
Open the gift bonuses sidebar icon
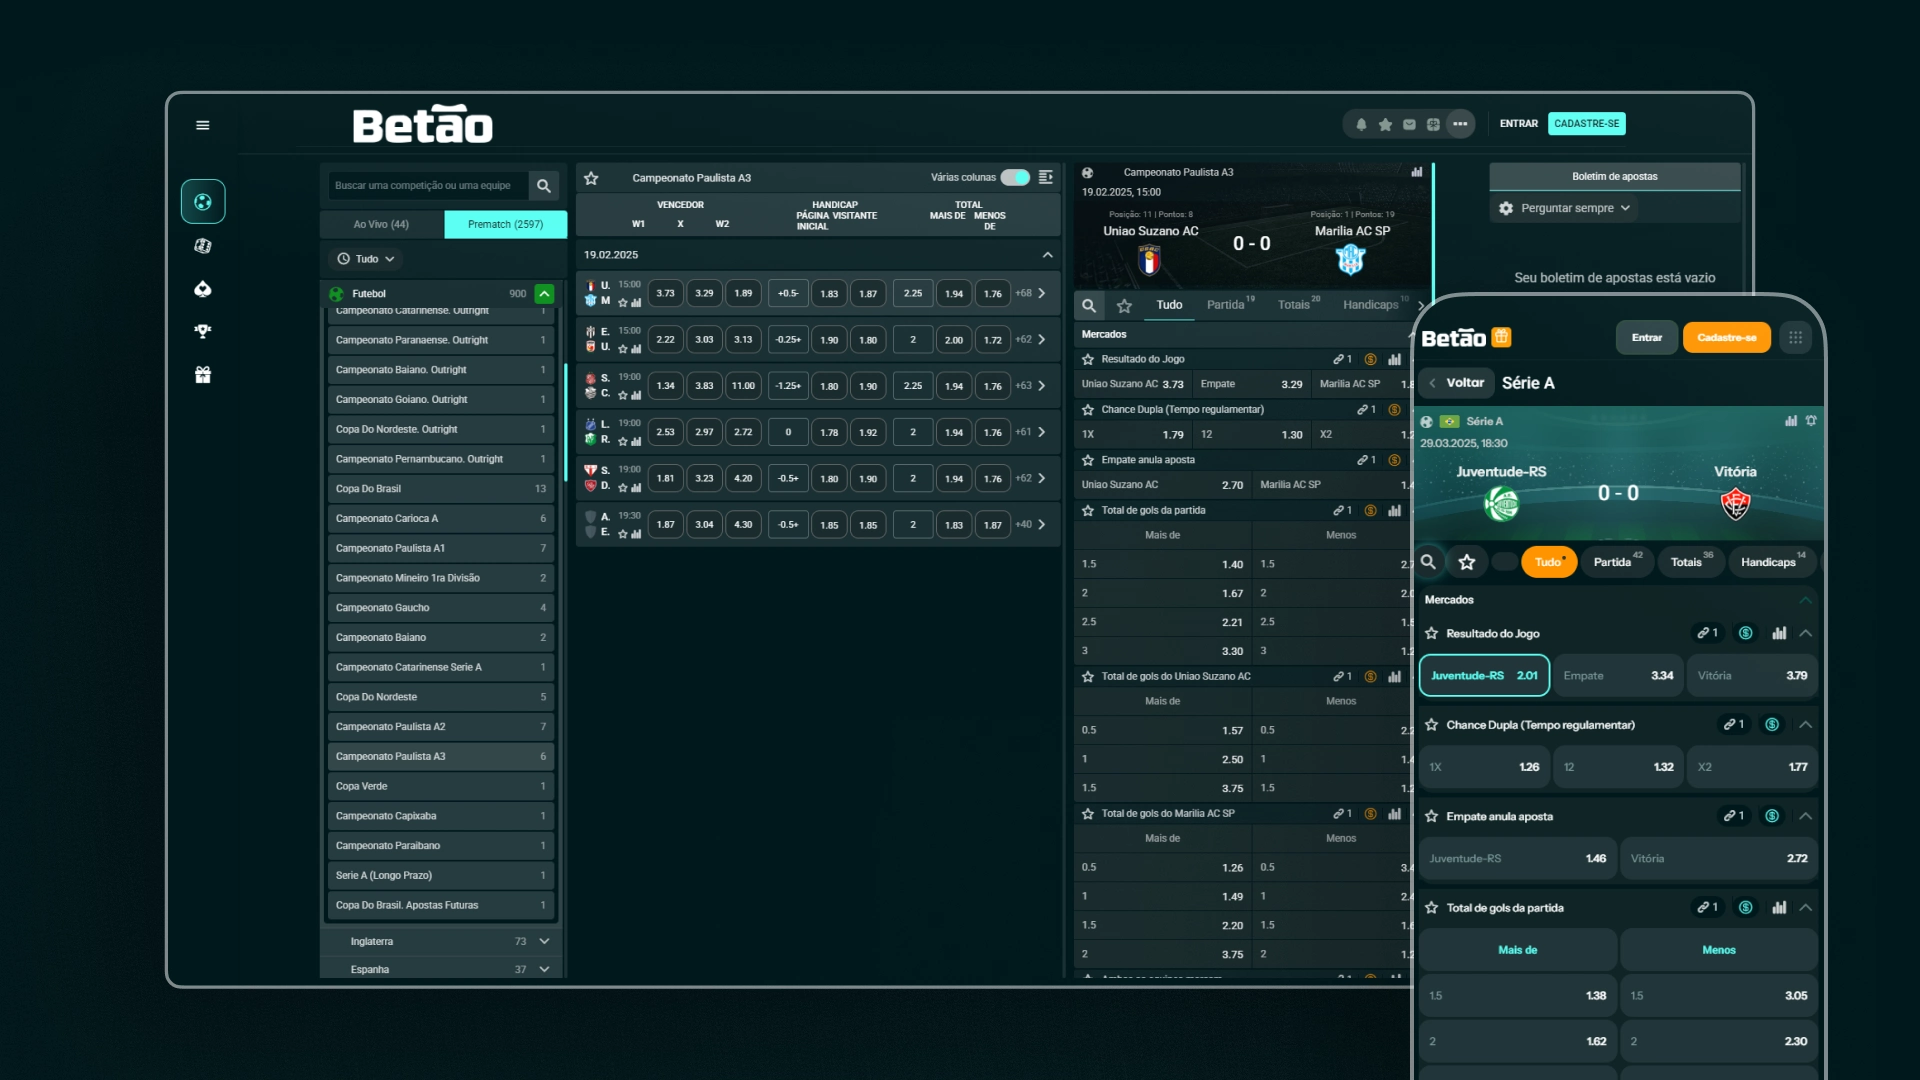point(203,375)
